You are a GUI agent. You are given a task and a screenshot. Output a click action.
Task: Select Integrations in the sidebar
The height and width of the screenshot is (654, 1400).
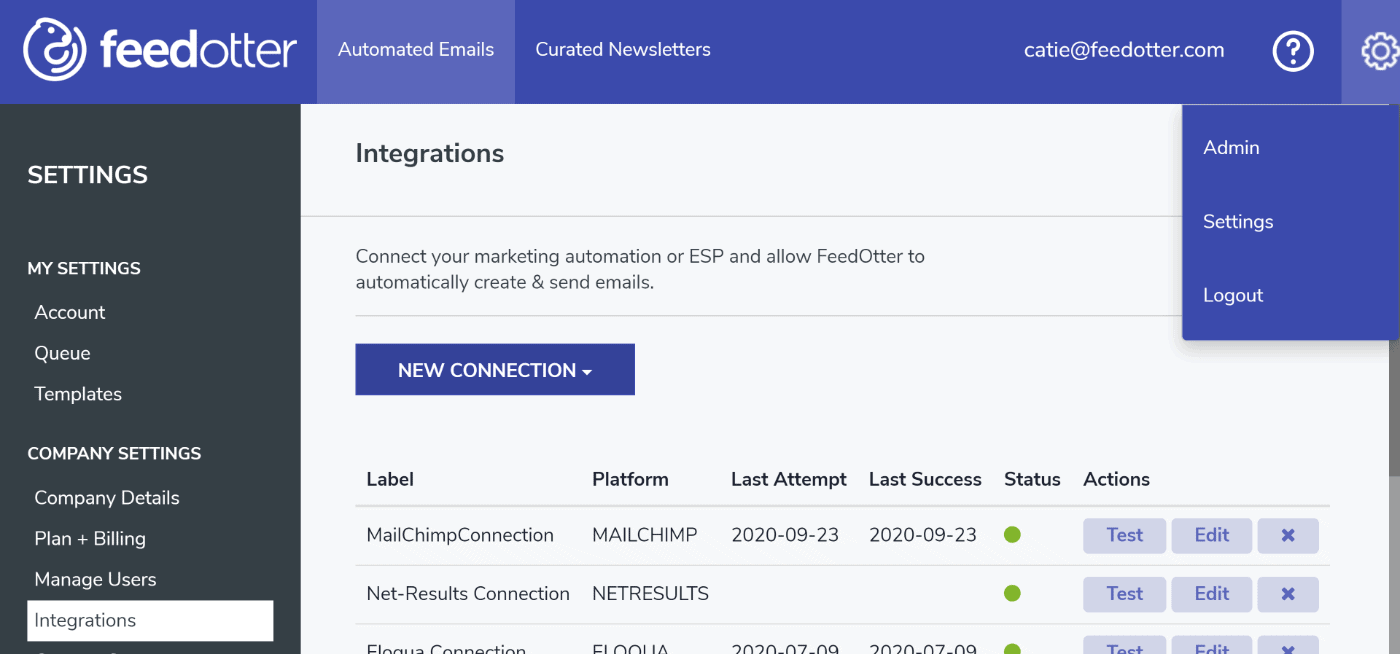[150, 621]
